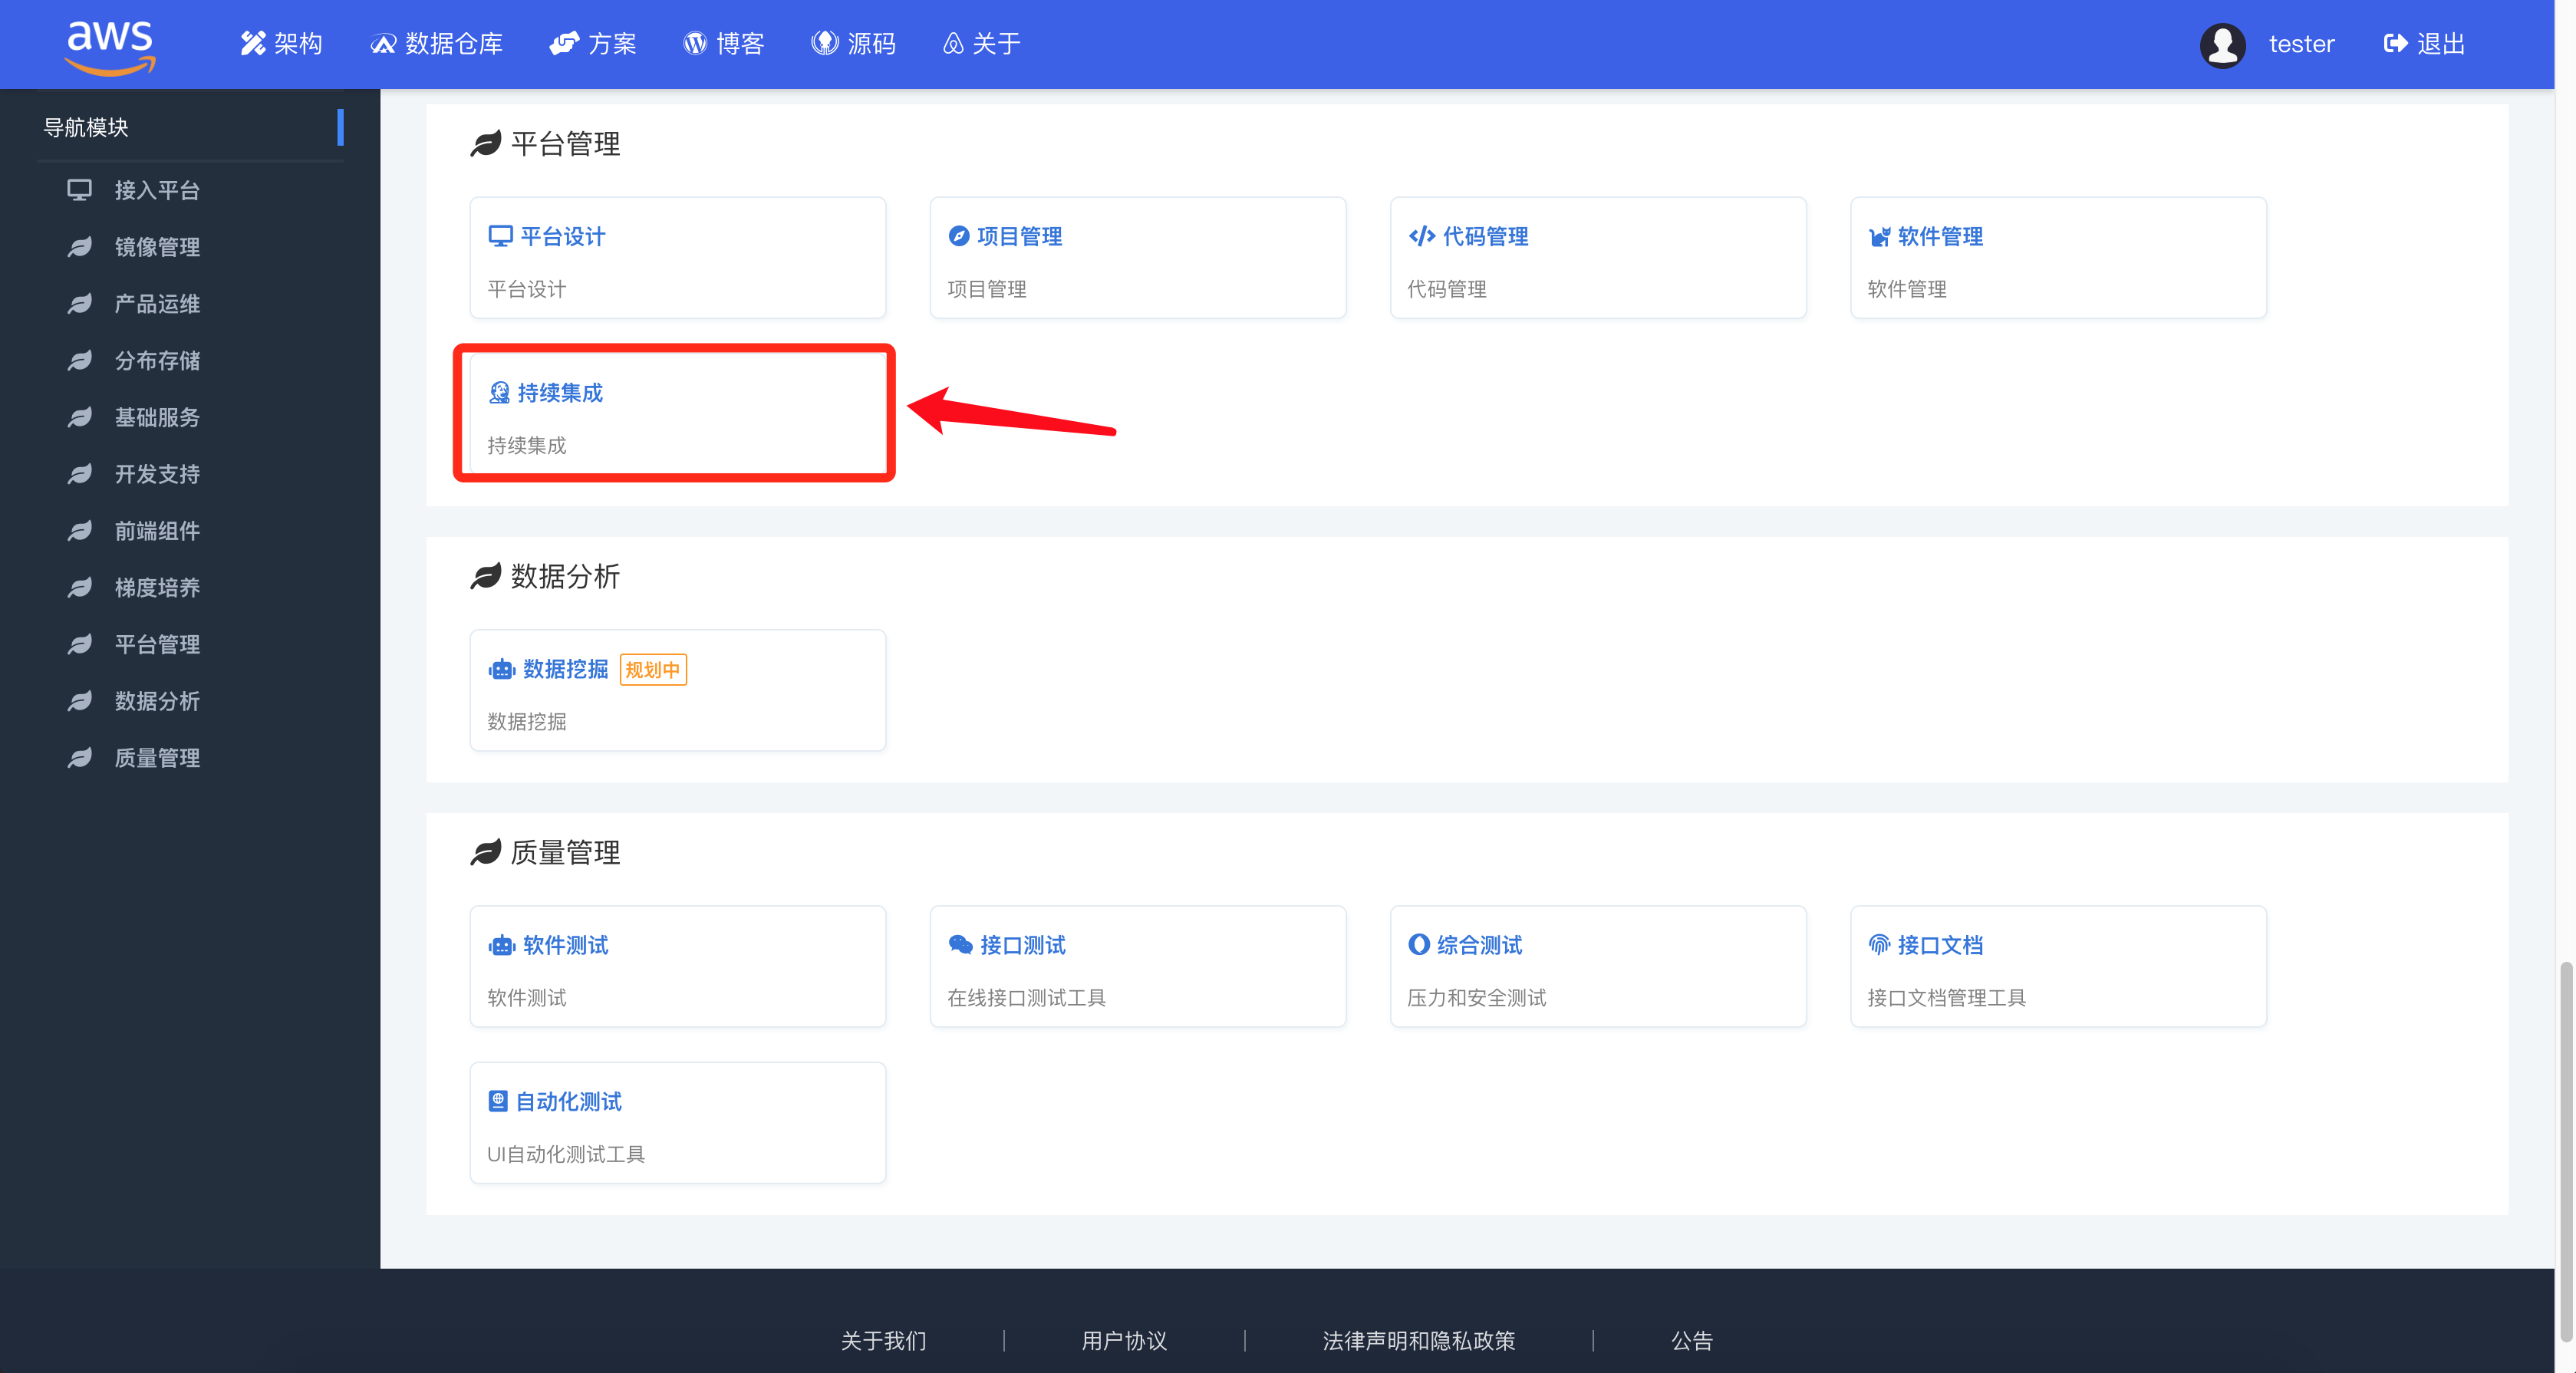Click the Opera icon on 综合测试 card
This screenshot has width=2576, height=1373.
(1419, 945)
